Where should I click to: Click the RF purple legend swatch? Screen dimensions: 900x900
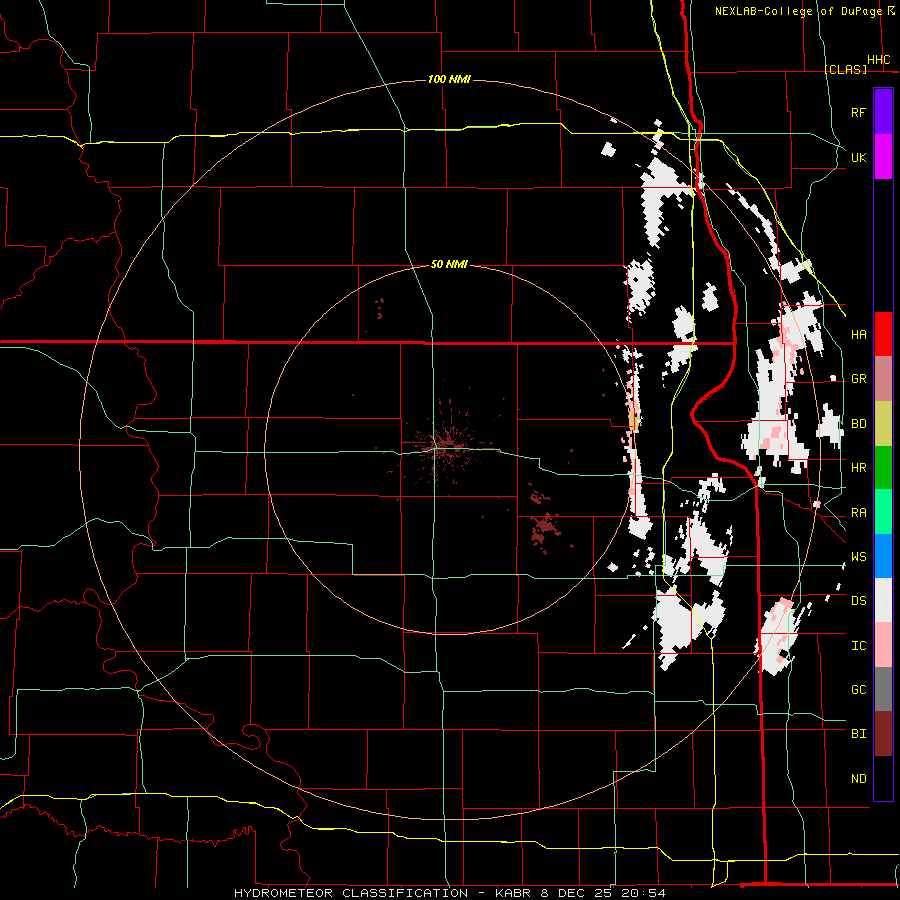coord(883,112)
